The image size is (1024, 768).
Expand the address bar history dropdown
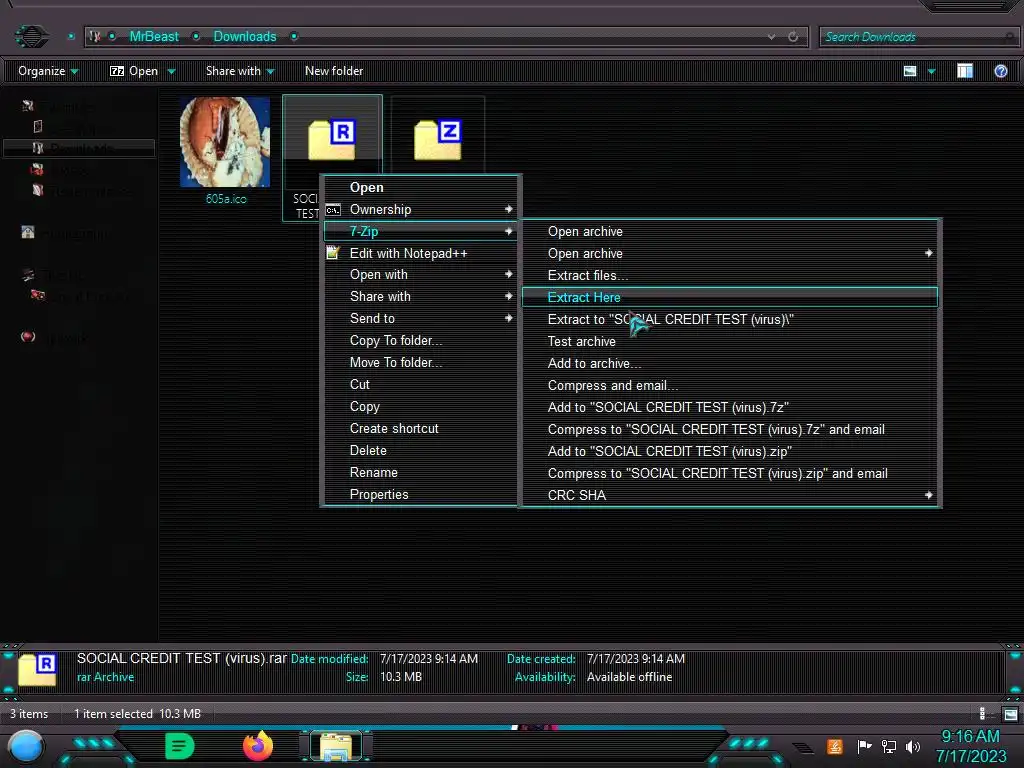pos(771,37)
